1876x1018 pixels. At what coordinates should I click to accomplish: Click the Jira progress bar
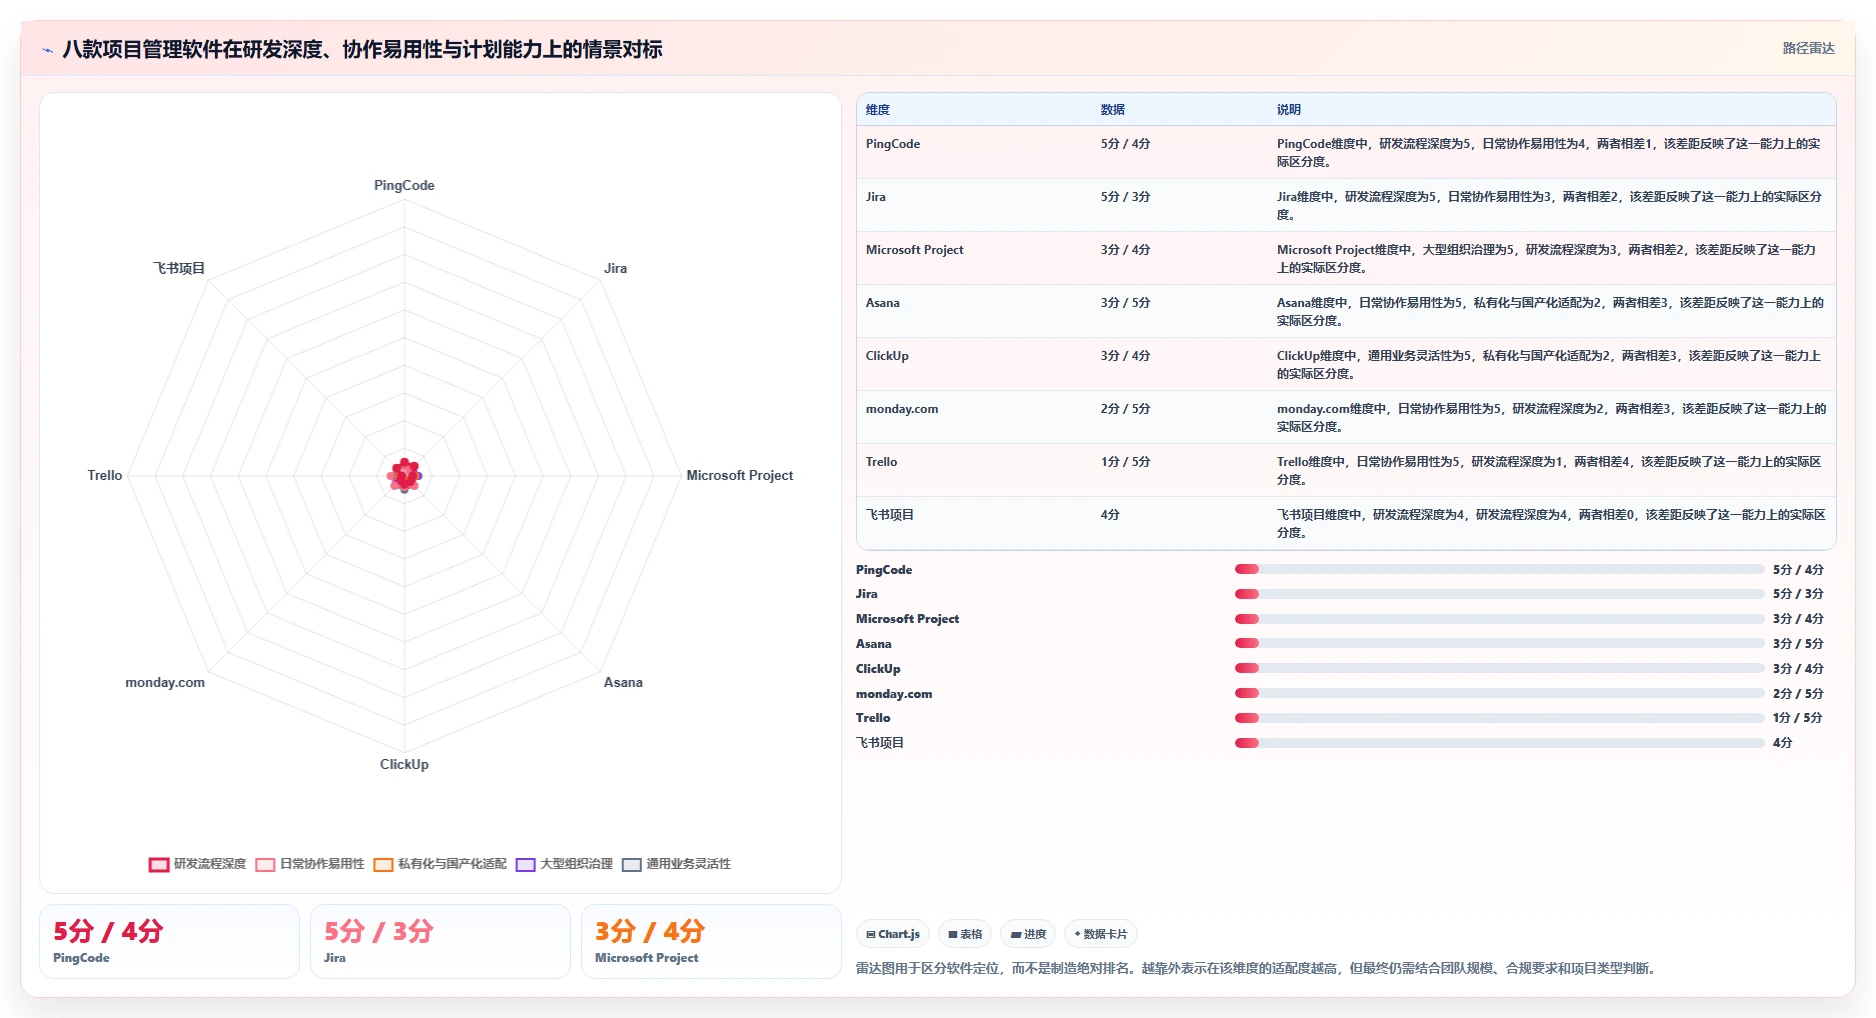coord(1499,594)
